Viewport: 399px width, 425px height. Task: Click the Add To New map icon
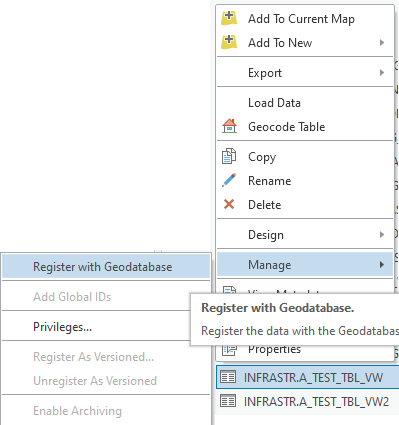point(229,42)
